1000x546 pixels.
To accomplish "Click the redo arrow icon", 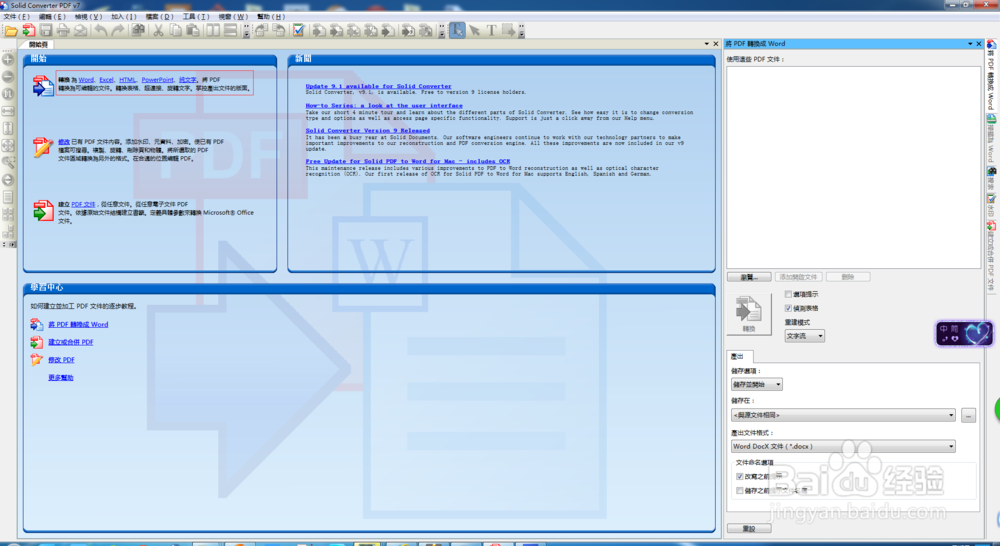I will (118, 31).
